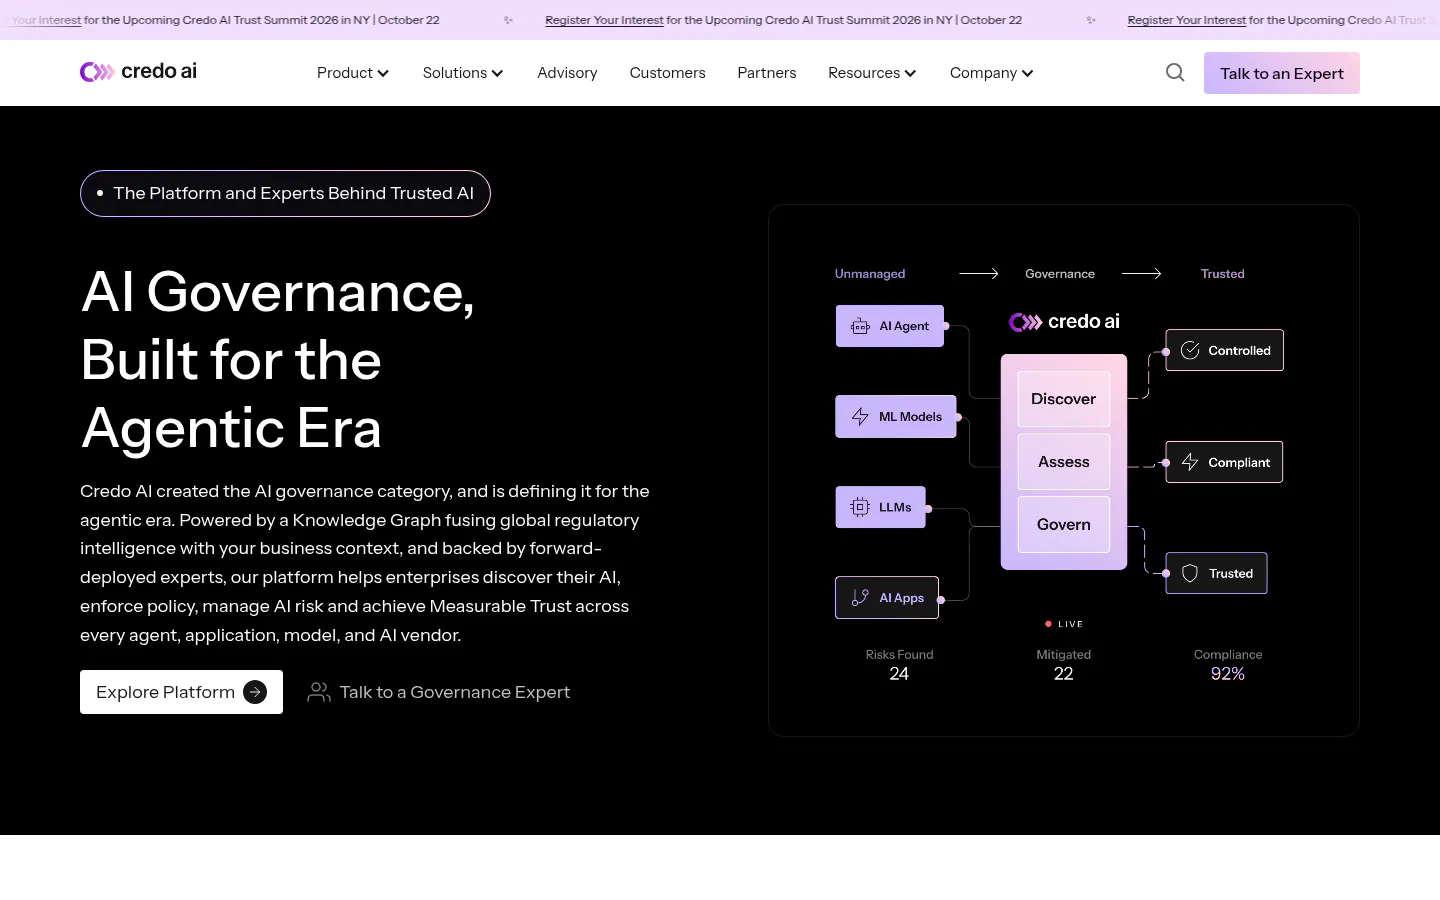The width and height of the screenshot is (1440, 900).
Task: Select the Assess step in diagram
Action: tap(1063, 462)
